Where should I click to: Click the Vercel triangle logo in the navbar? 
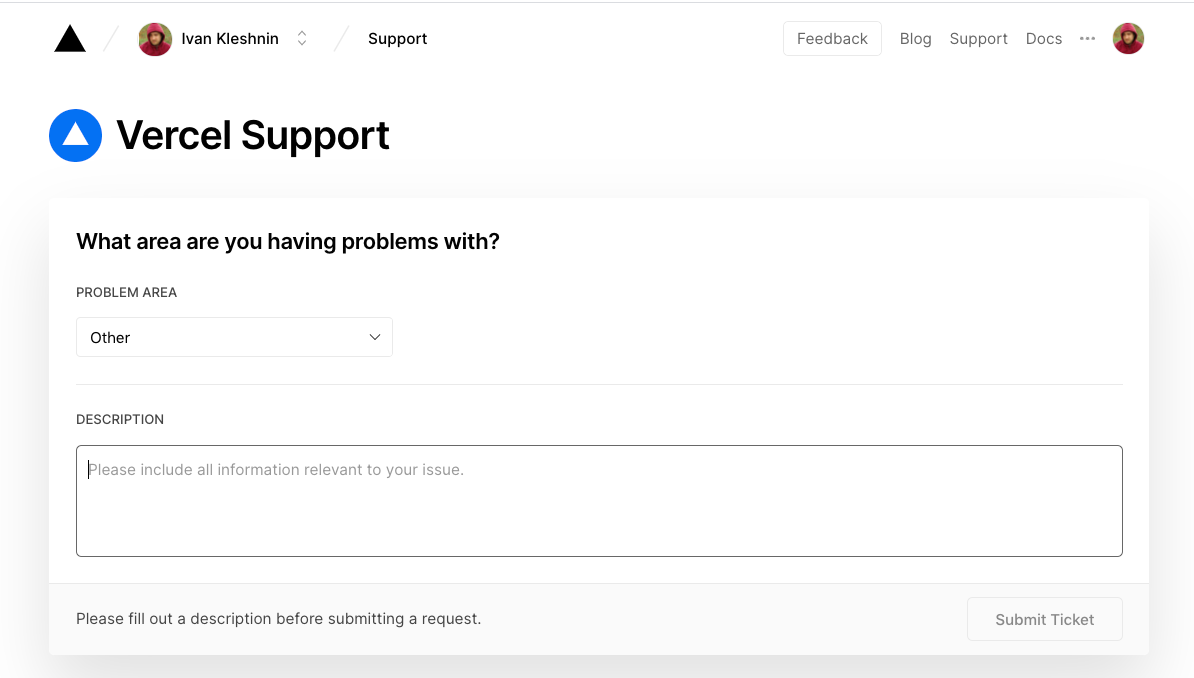pyautogui.click(x=69, y=38)
